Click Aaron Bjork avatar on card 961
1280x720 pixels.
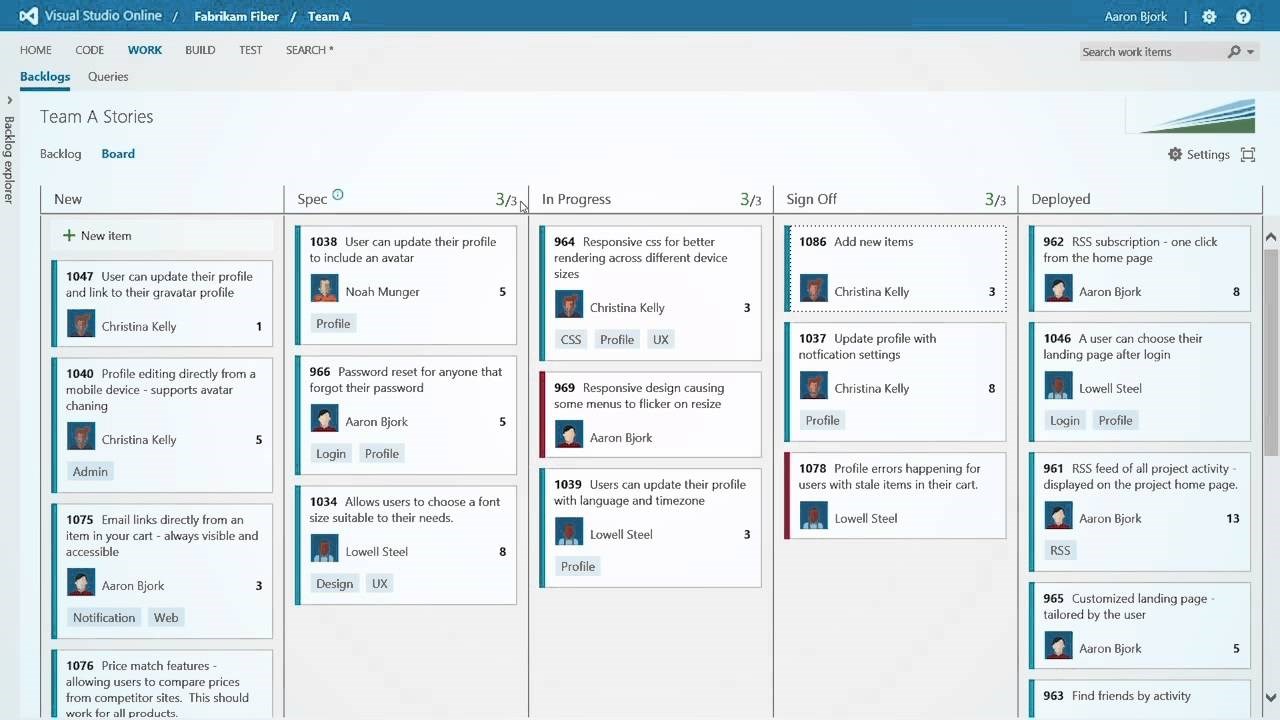click(1058, 516)
